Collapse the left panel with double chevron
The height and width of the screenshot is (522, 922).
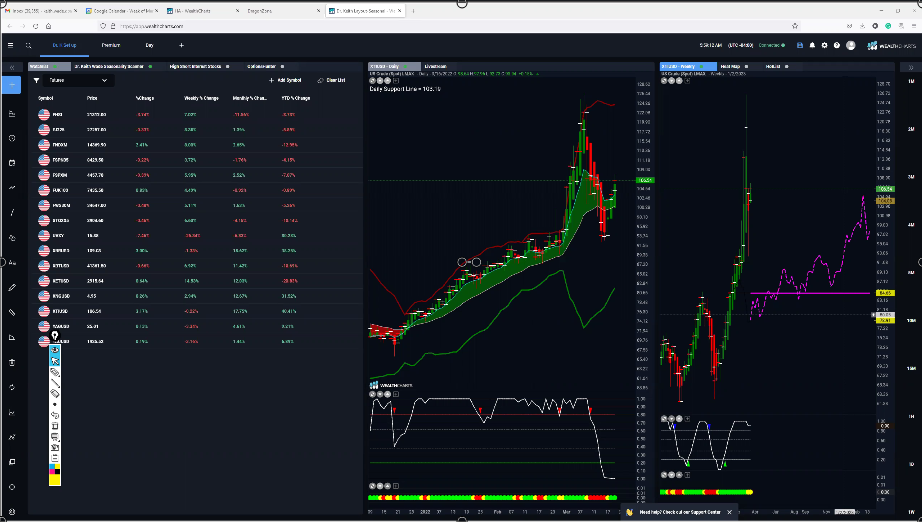click(x=12, y=68)
